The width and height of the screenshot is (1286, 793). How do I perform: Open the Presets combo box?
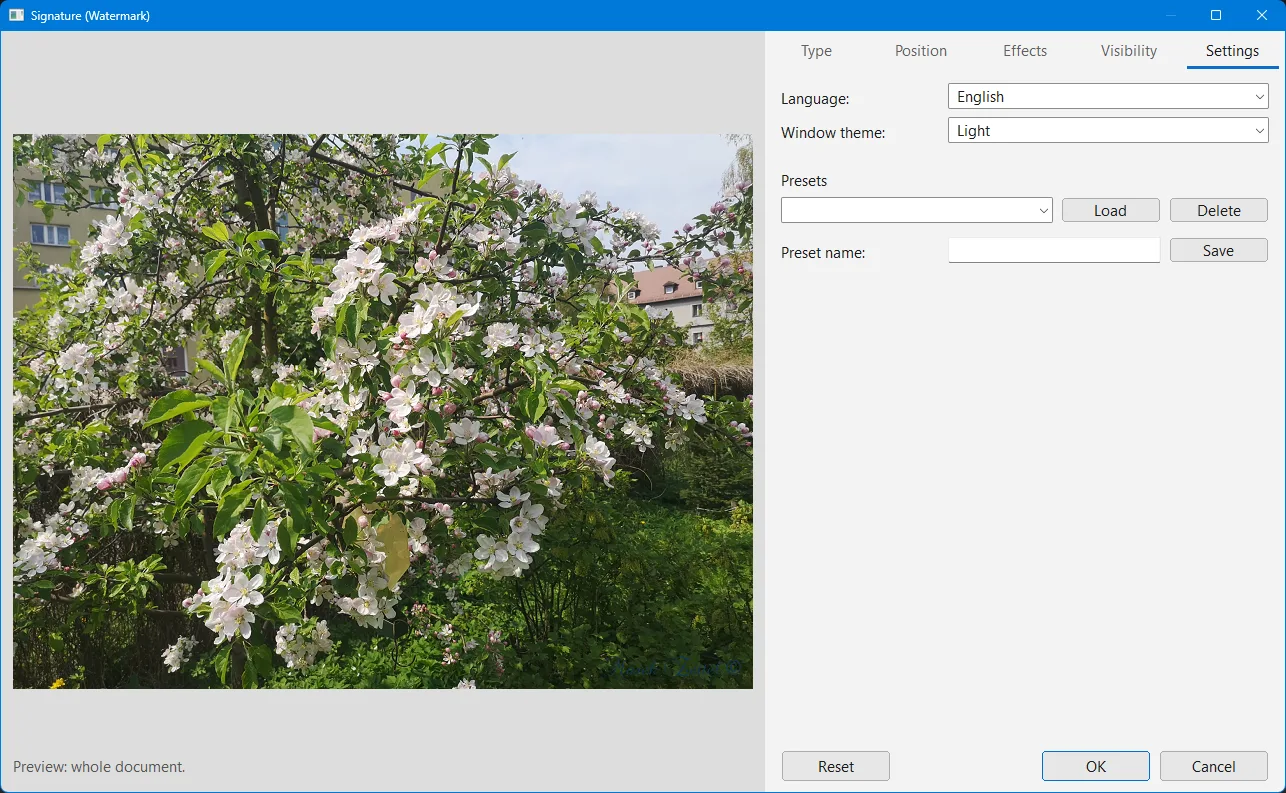[x=917, y=210]
